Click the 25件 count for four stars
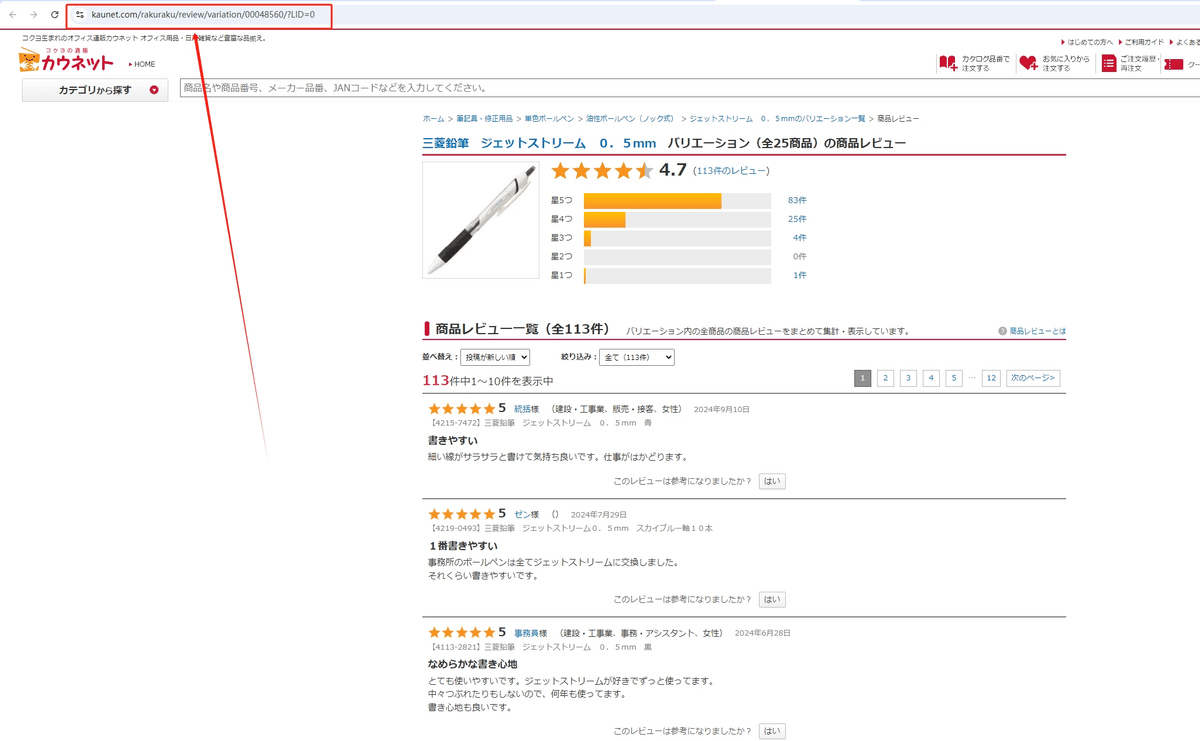 pyautogui.click(x=797, y=219)
